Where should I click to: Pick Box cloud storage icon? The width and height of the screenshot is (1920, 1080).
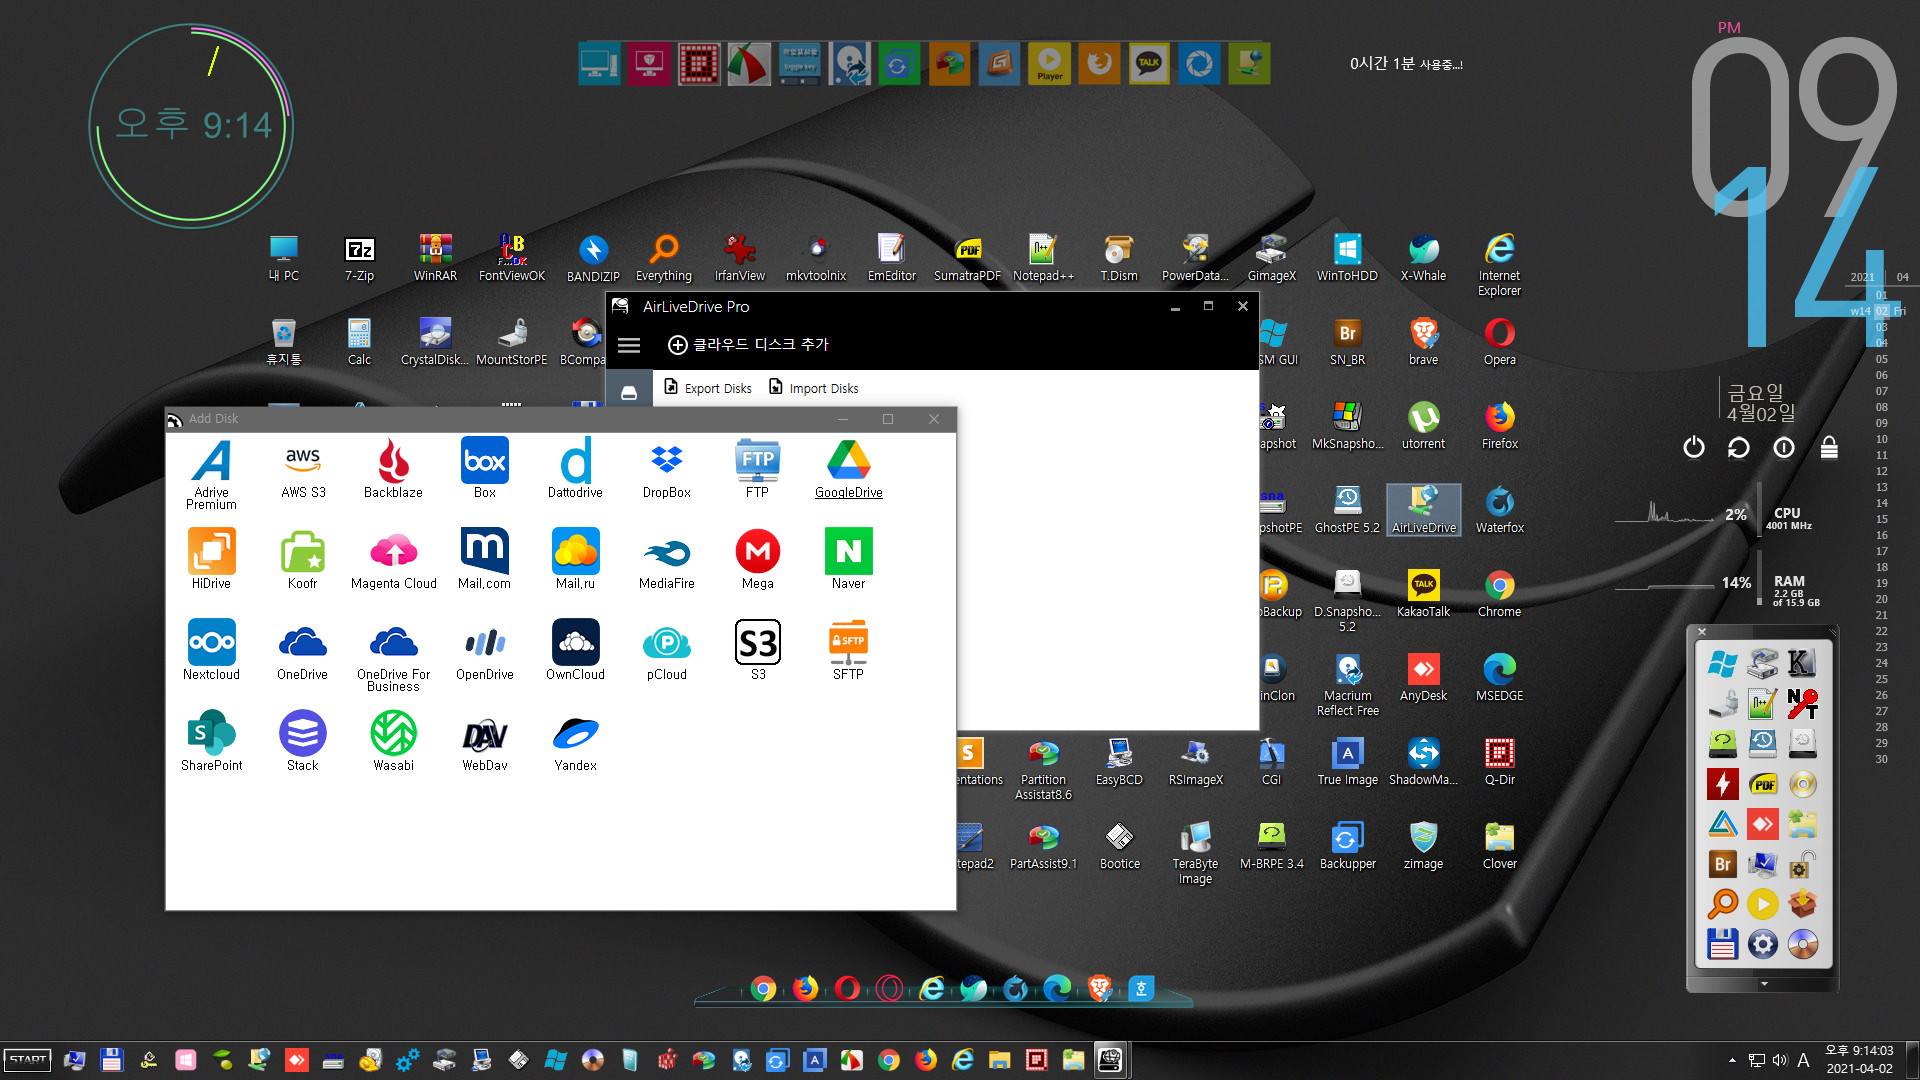(x=485, y=468)
